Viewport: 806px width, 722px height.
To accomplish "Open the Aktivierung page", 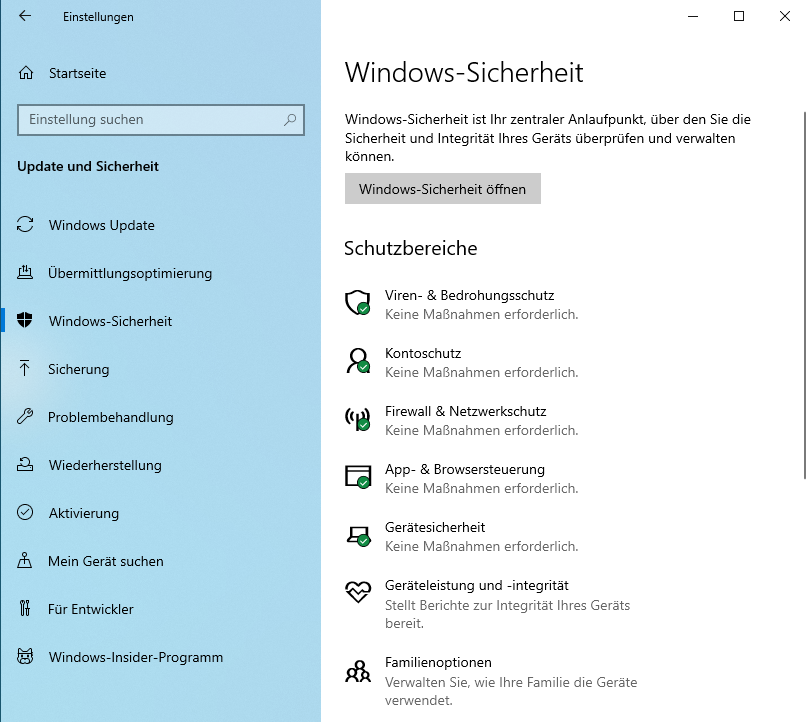I will [160, 513].
